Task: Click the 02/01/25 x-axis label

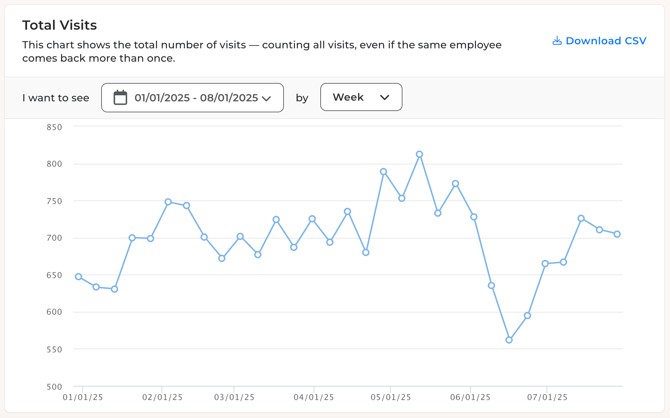Action: 162,397
